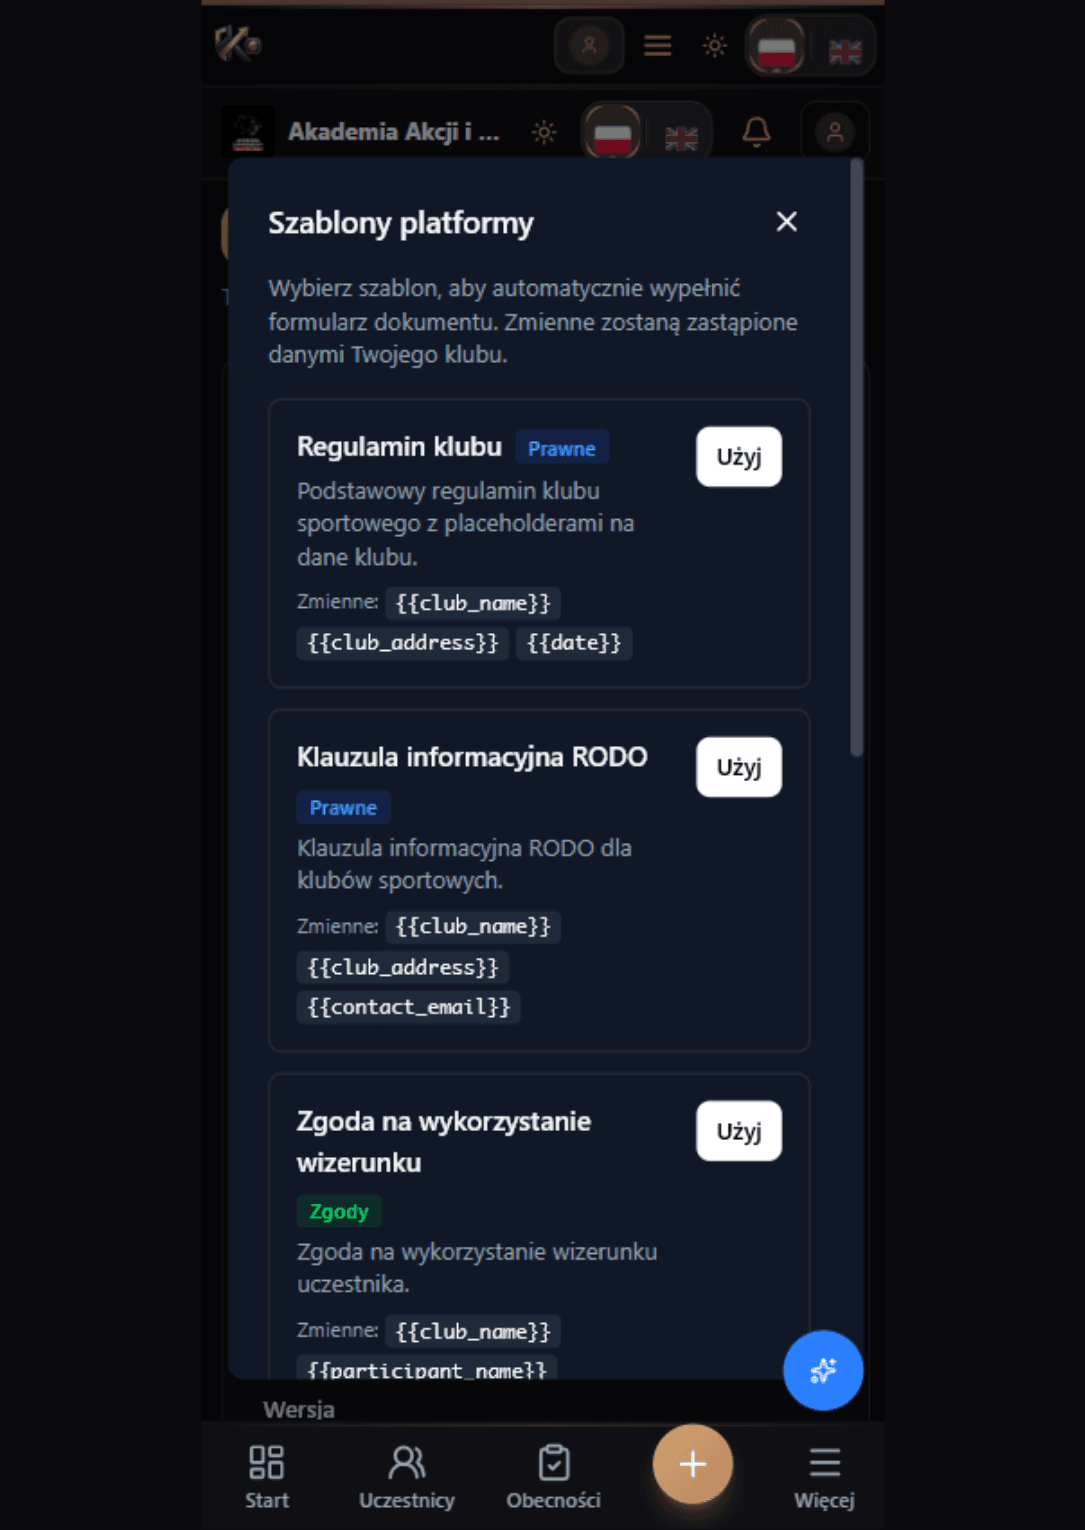Toggle light mode with the top sun icon

tap(714, 46)
